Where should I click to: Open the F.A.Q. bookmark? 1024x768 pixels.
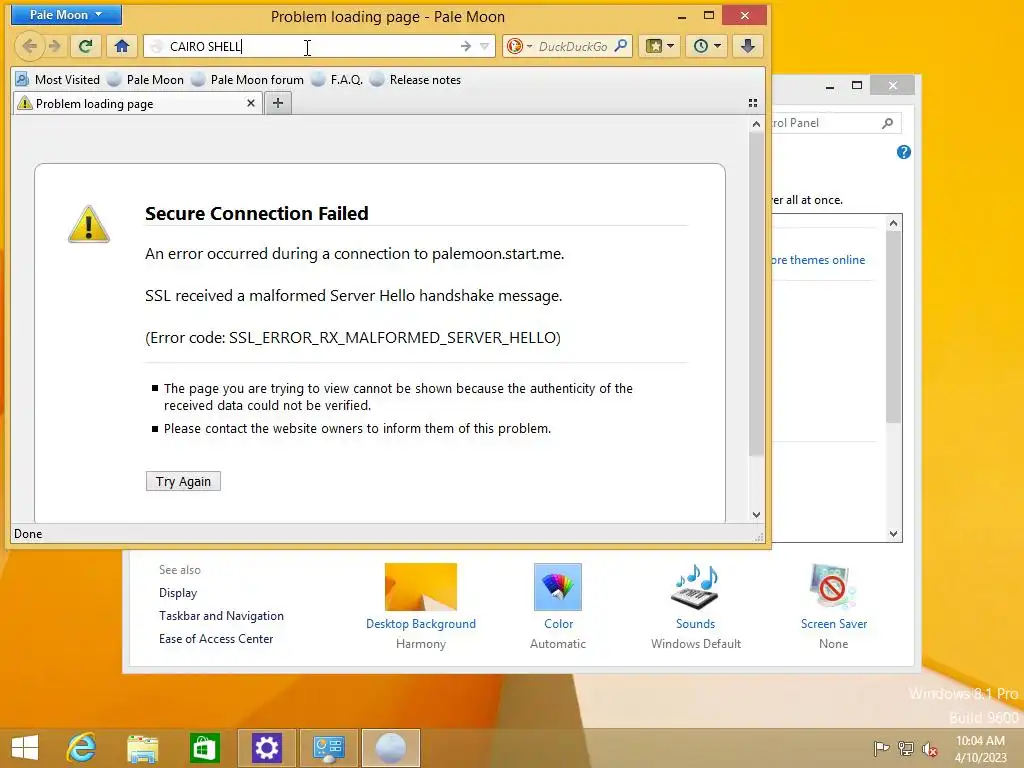tap(337, 80)
